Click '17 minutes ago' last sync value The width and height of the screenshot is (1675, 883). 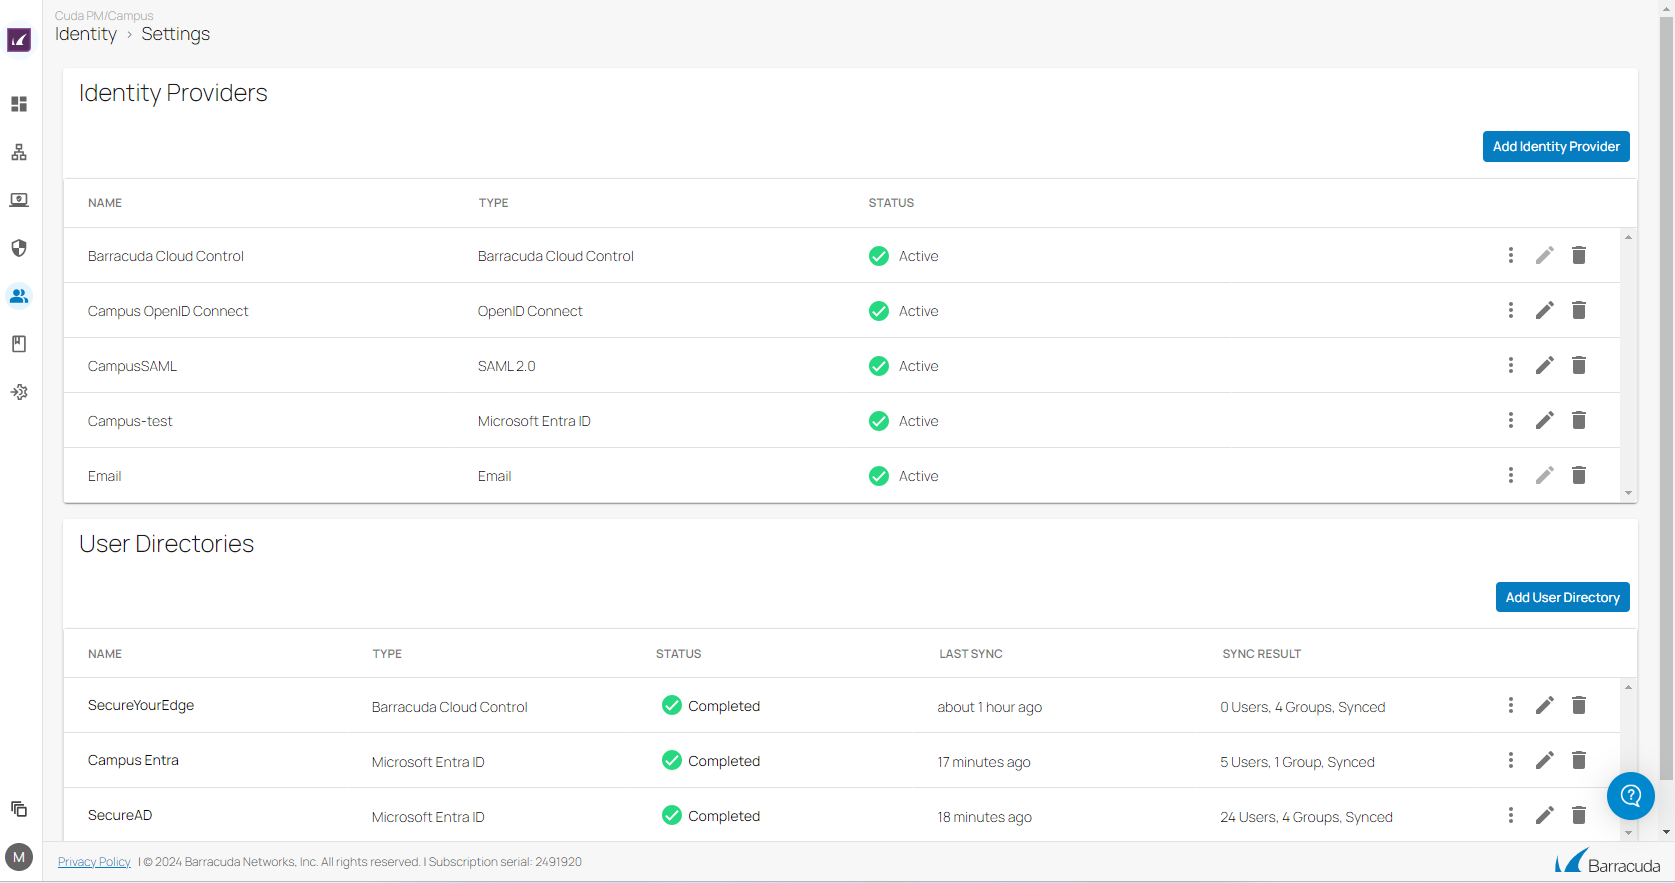pos(984,762)
